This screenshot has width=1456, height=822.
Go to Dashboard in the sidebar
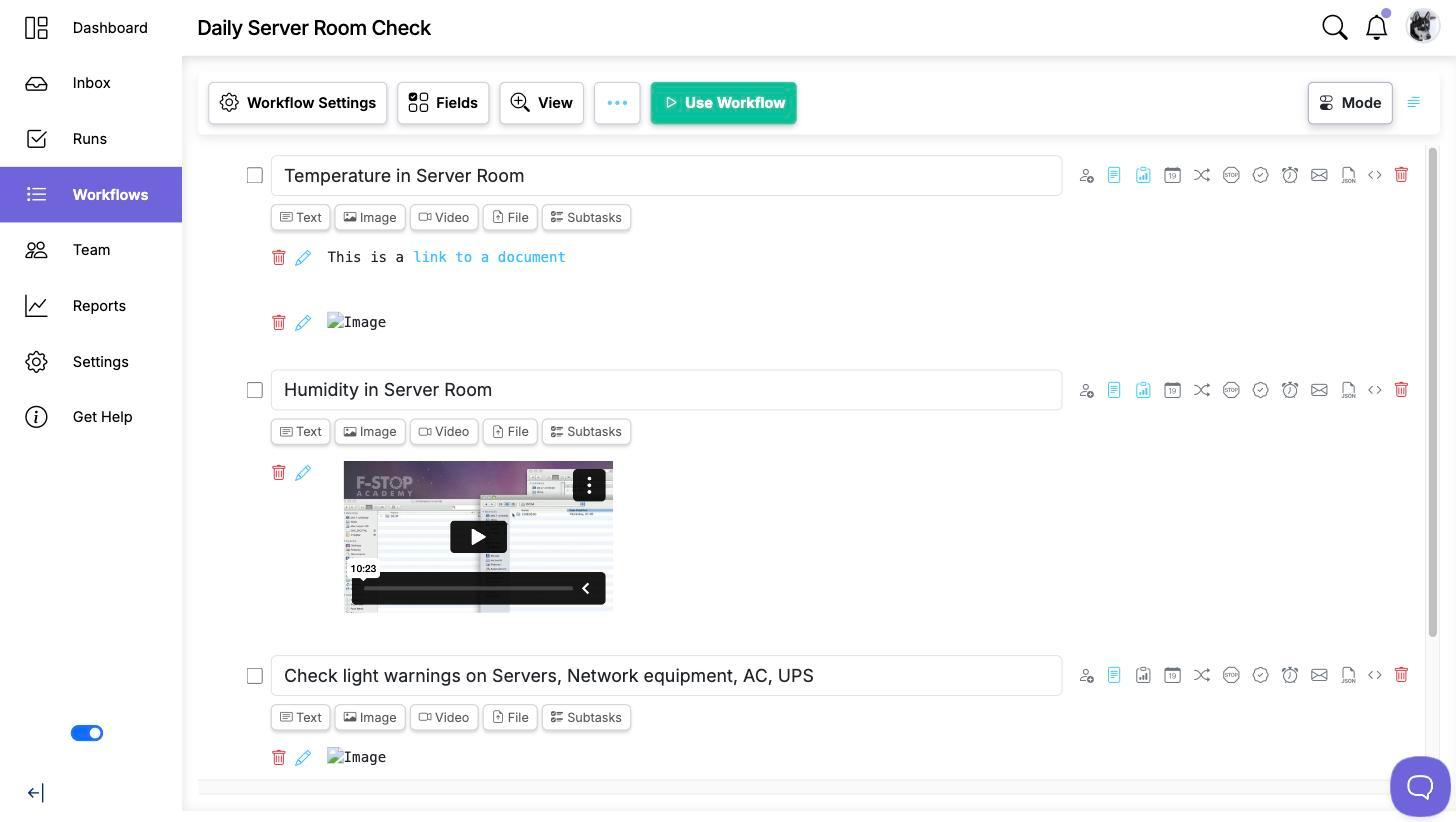pyautogui.click(x=91, y=28)
